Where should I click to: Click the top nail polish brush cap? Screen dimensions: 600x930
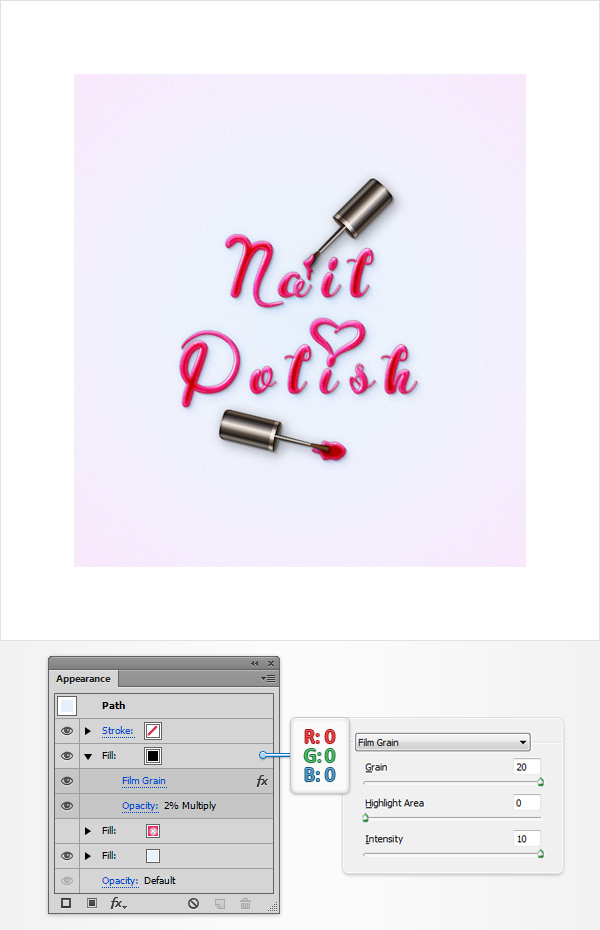click(x=365, y=206)
